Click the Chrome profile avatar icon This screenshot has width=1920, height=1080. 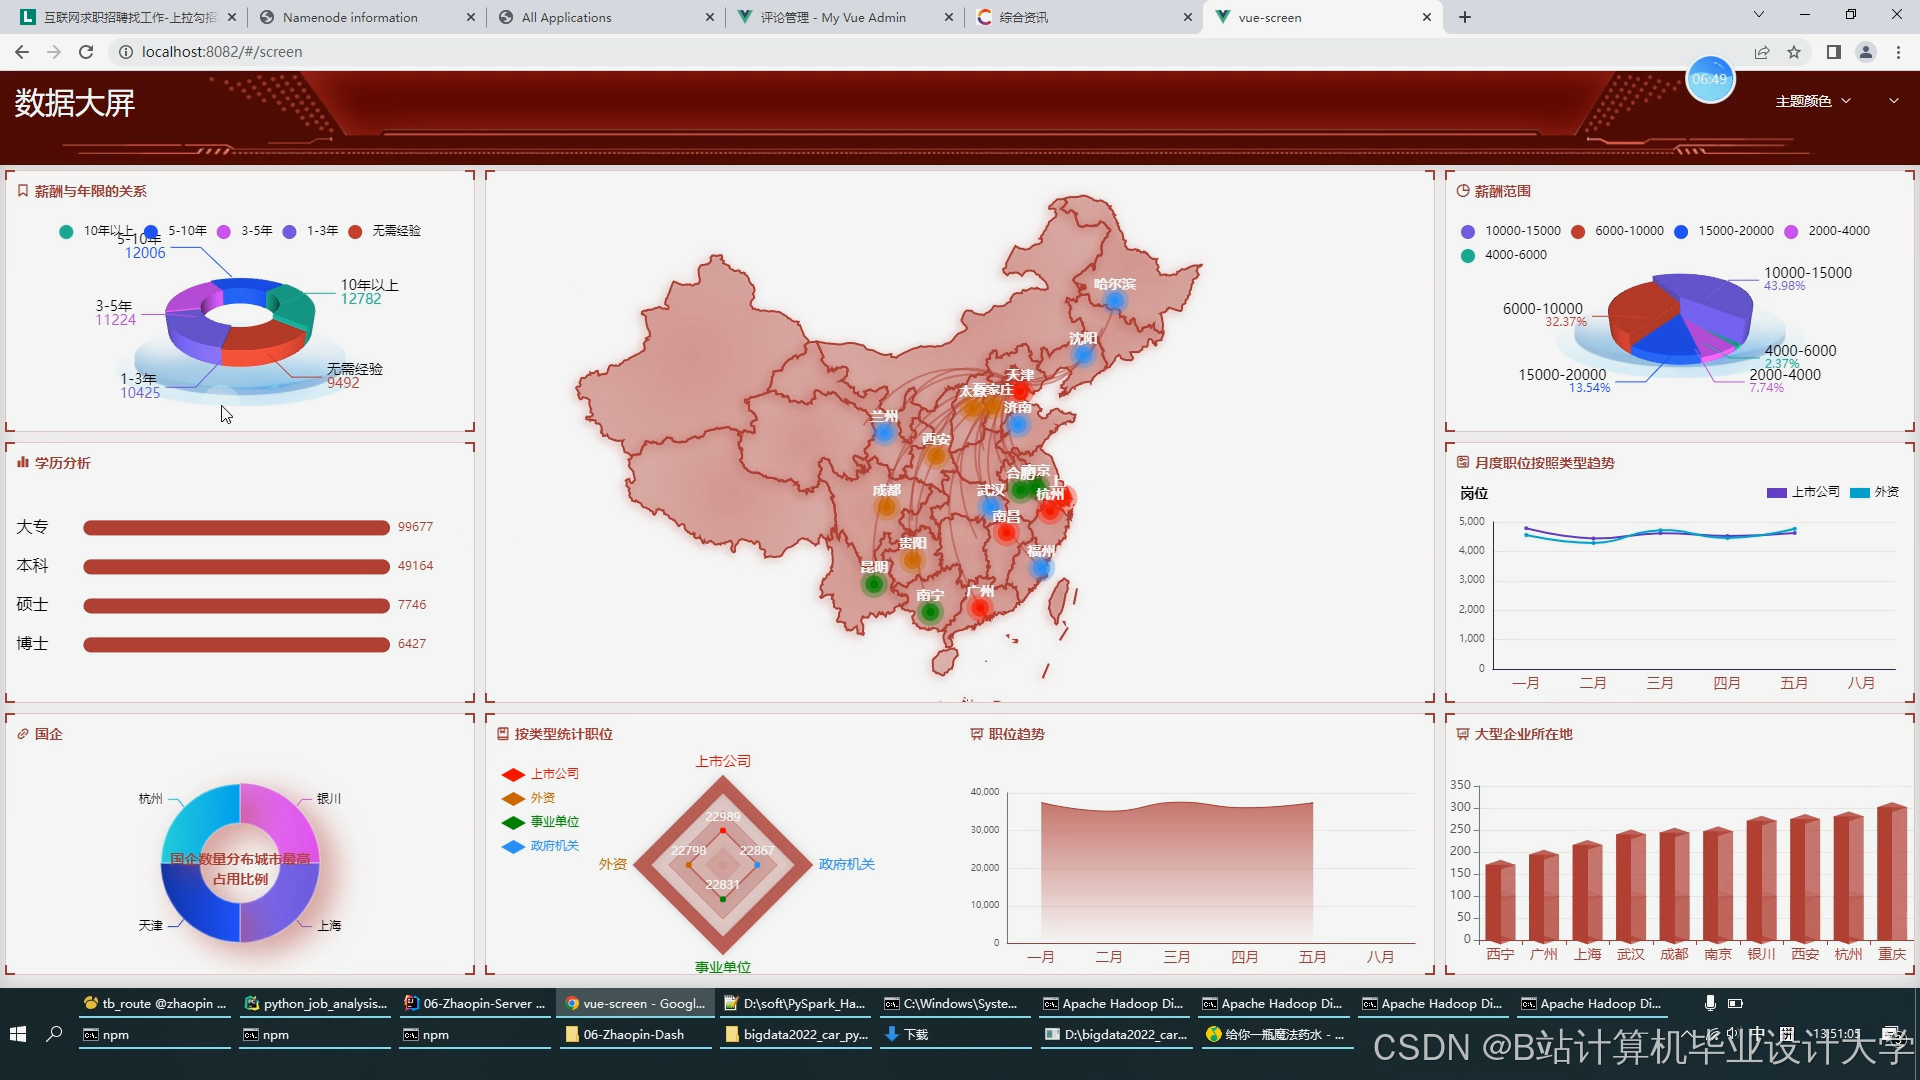point(1866,52)
